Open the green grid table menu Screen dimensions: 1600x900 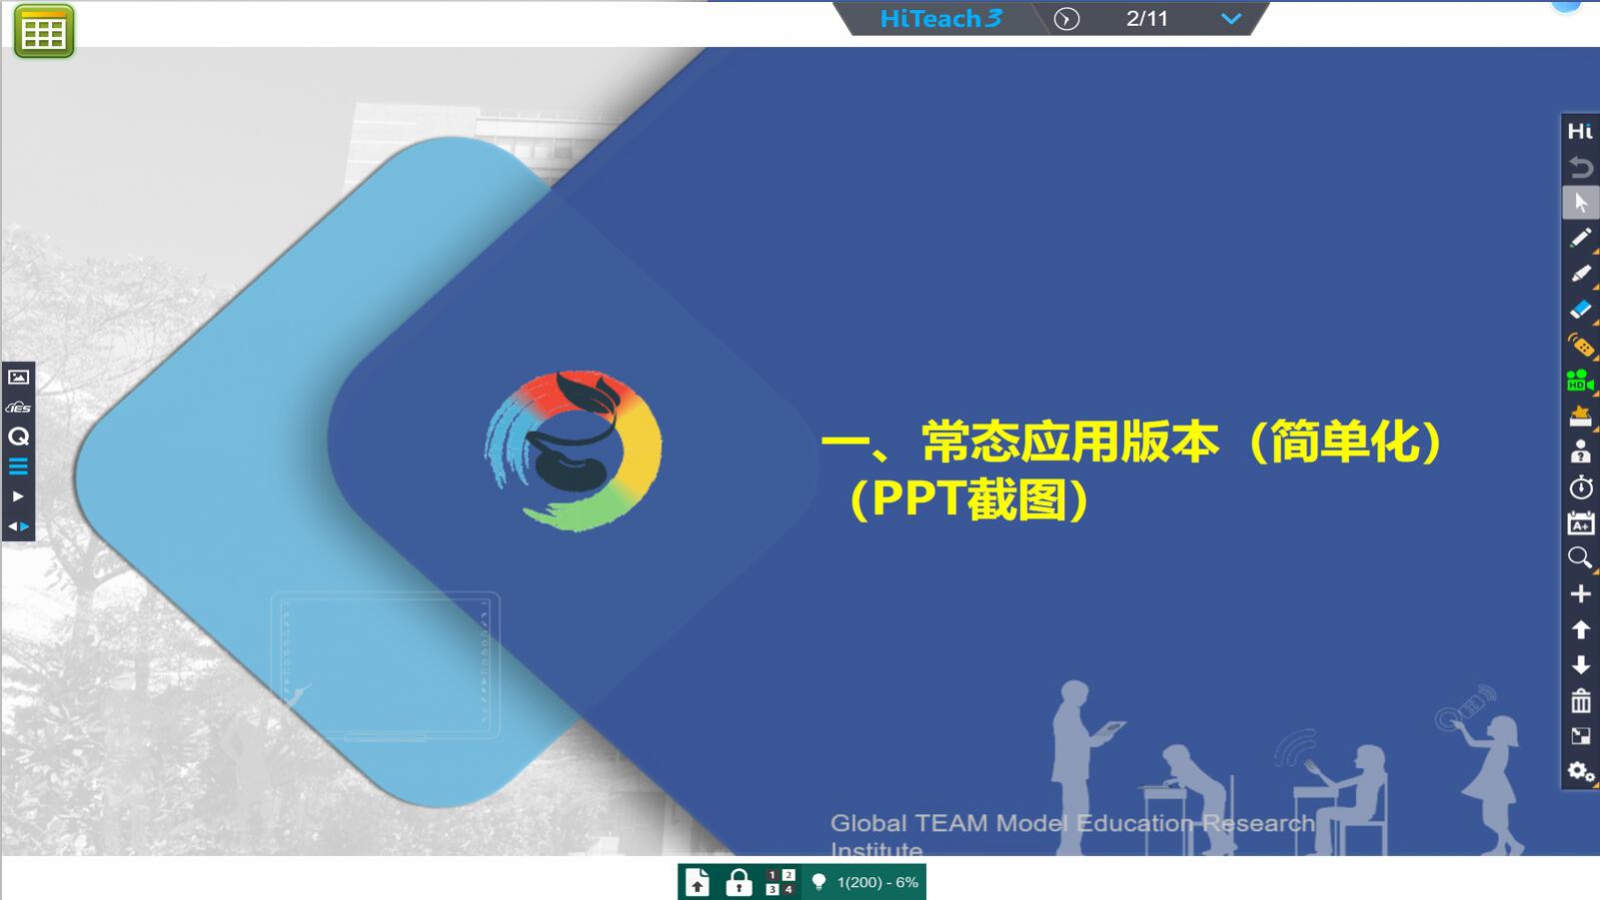[44, 32]
